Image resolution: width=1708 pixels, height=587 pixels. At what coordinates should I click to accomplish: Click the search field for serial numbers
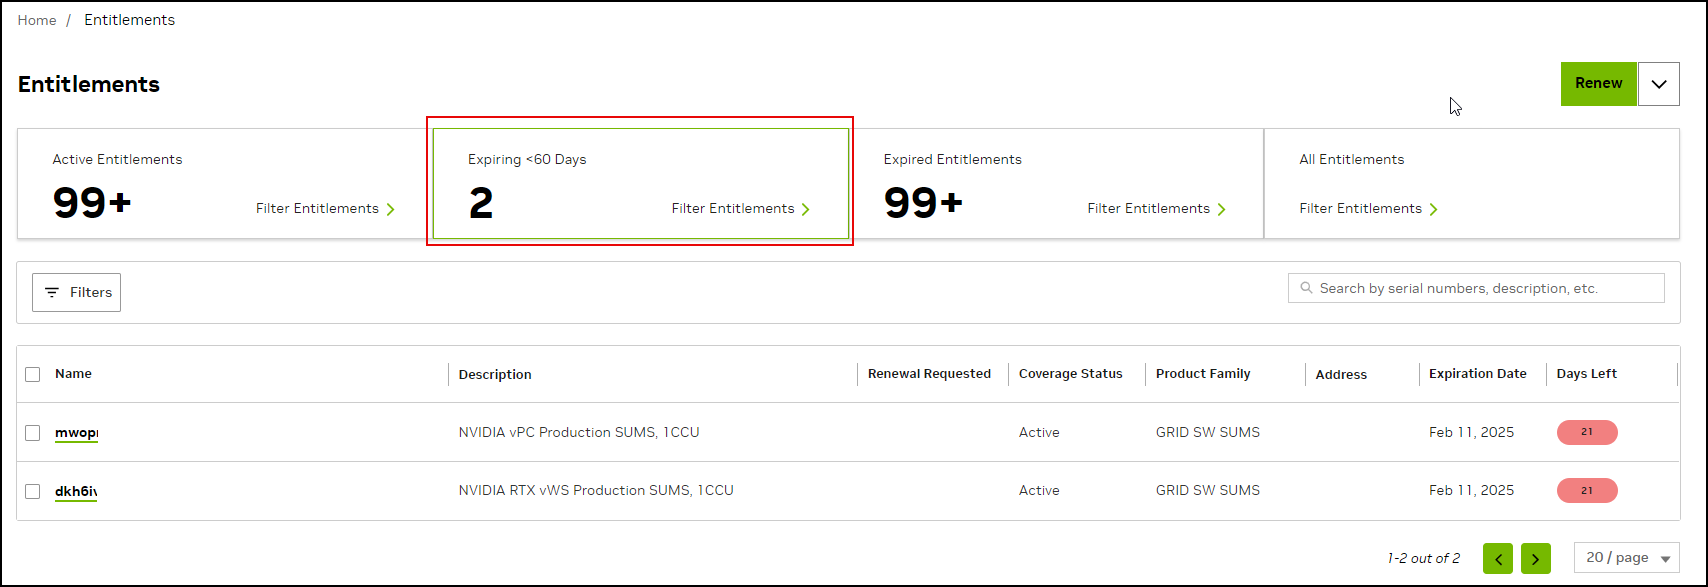coord(1476,288)
